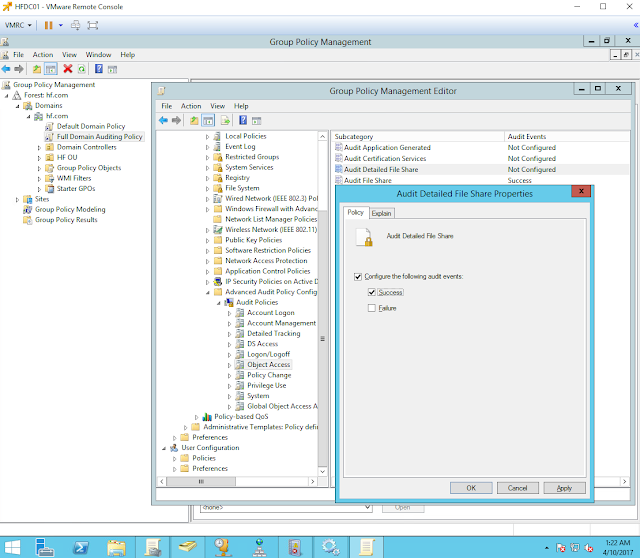This screenshot has height=558, width=640.
Task: Click the help icon in Group Policy Management toolbar
Action: pyautogui.click(x=99, y=69)
